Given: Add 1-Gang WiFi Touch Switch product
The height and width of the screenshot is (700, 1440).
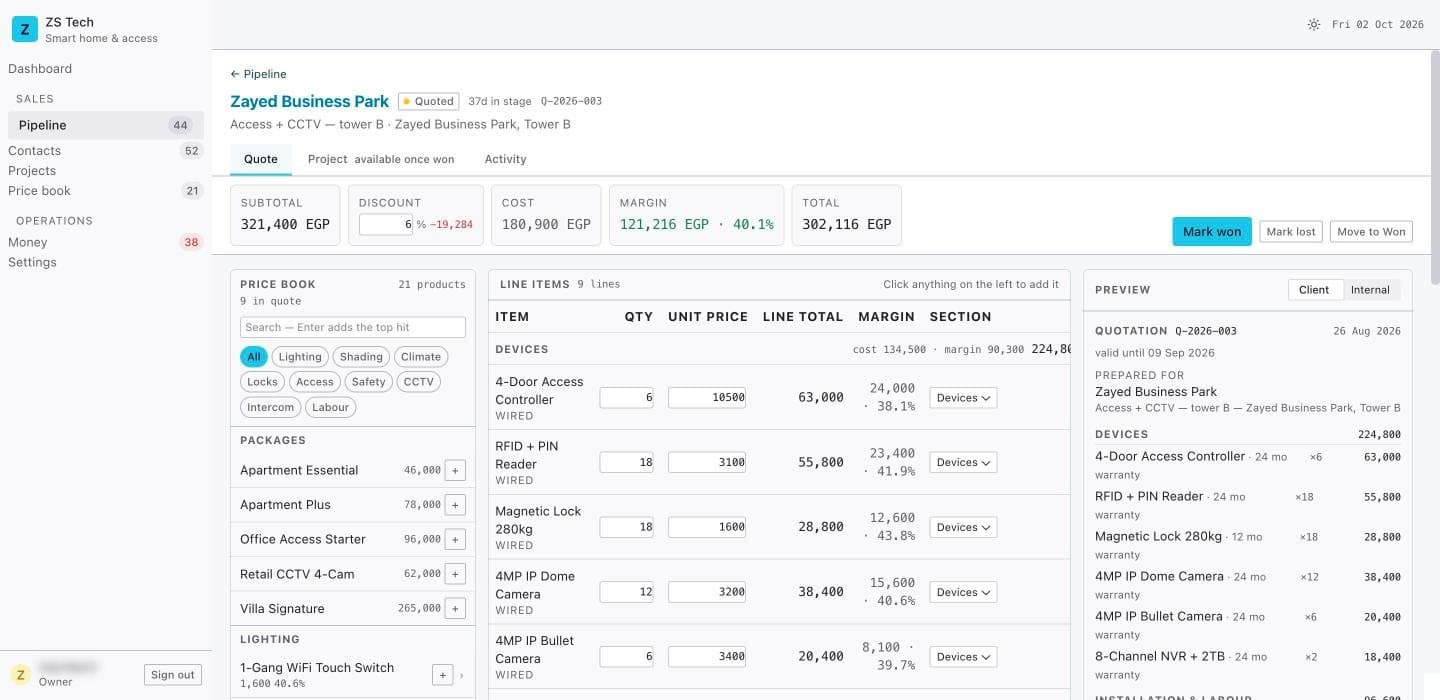Looking at the screenshot, I should [x=443, y=675].
